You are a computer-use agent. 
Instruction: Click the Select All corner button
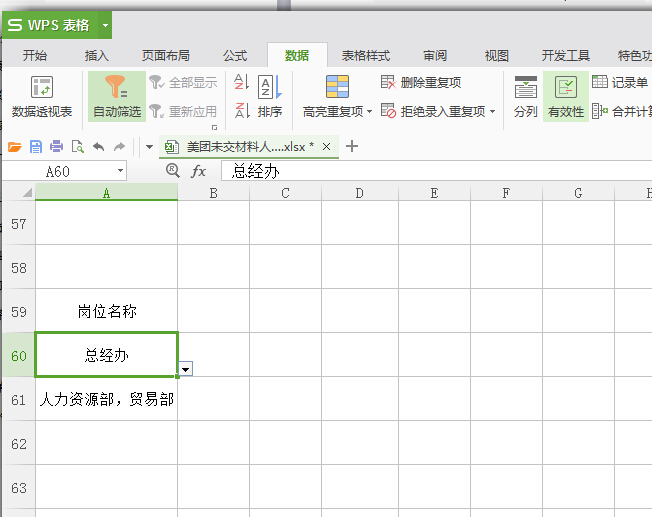pos(18,193)
